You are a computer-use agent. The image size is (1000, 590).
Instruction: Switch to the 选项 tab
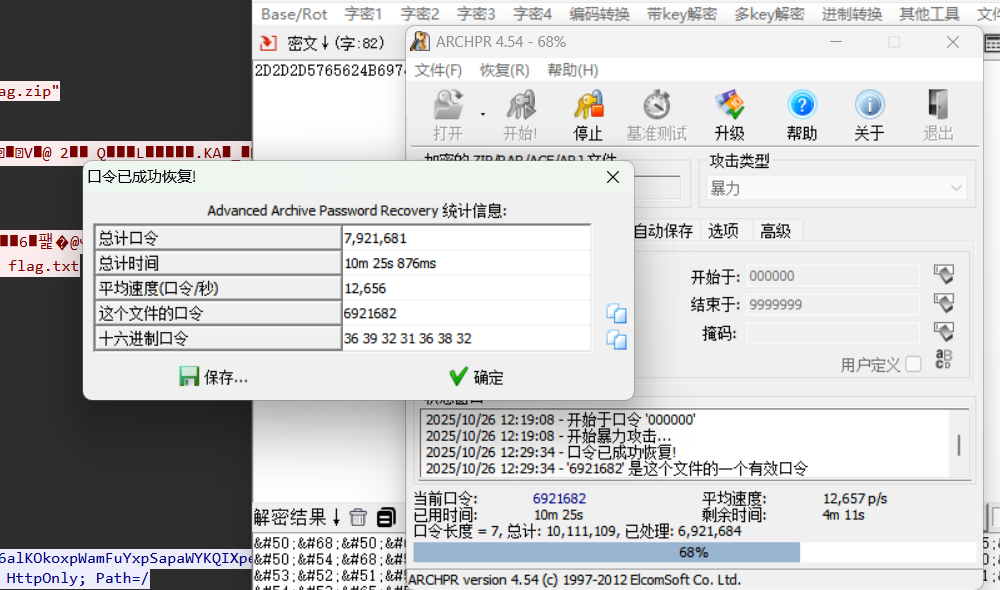[723, 231]
